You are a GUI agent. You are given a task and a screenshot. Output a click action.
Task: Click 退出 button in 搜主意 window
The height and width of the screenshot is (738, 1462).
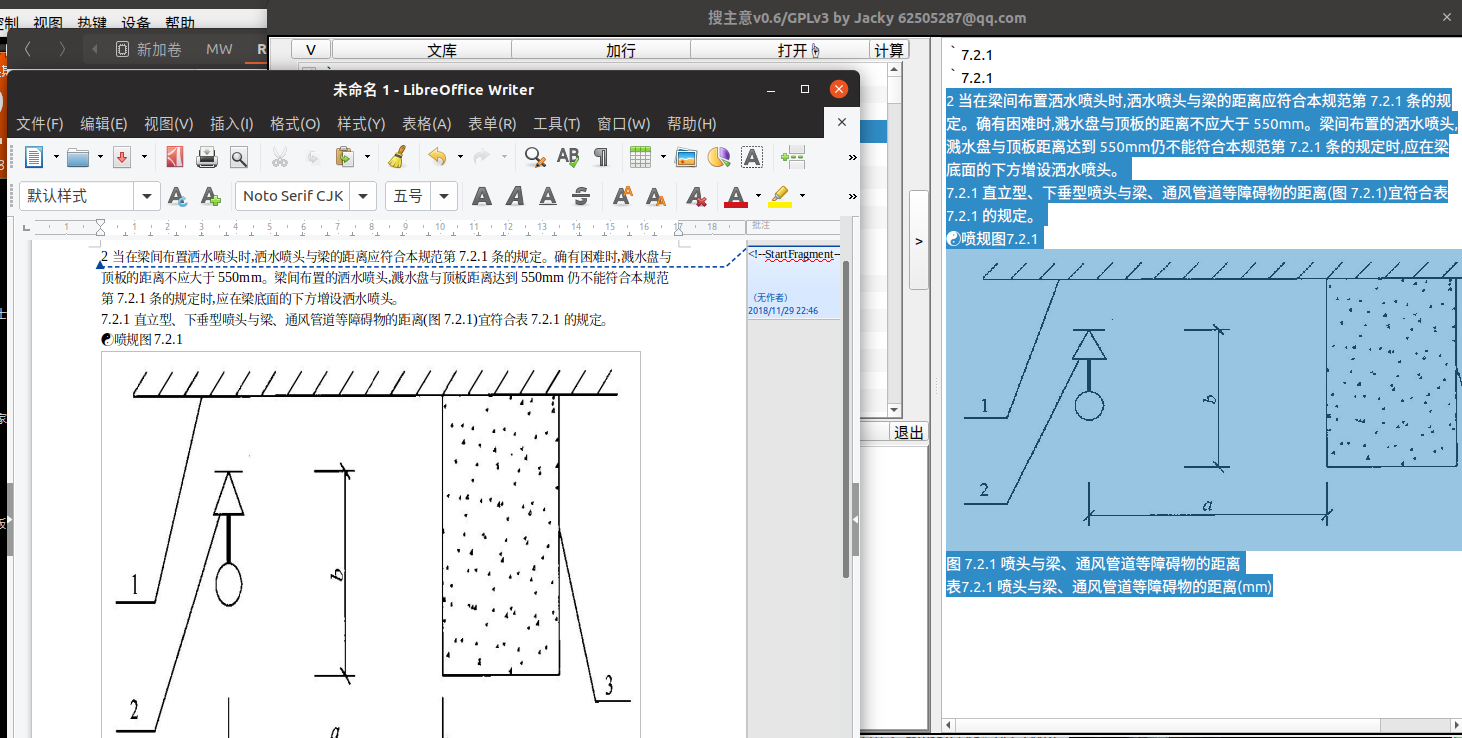pos(909,432)
